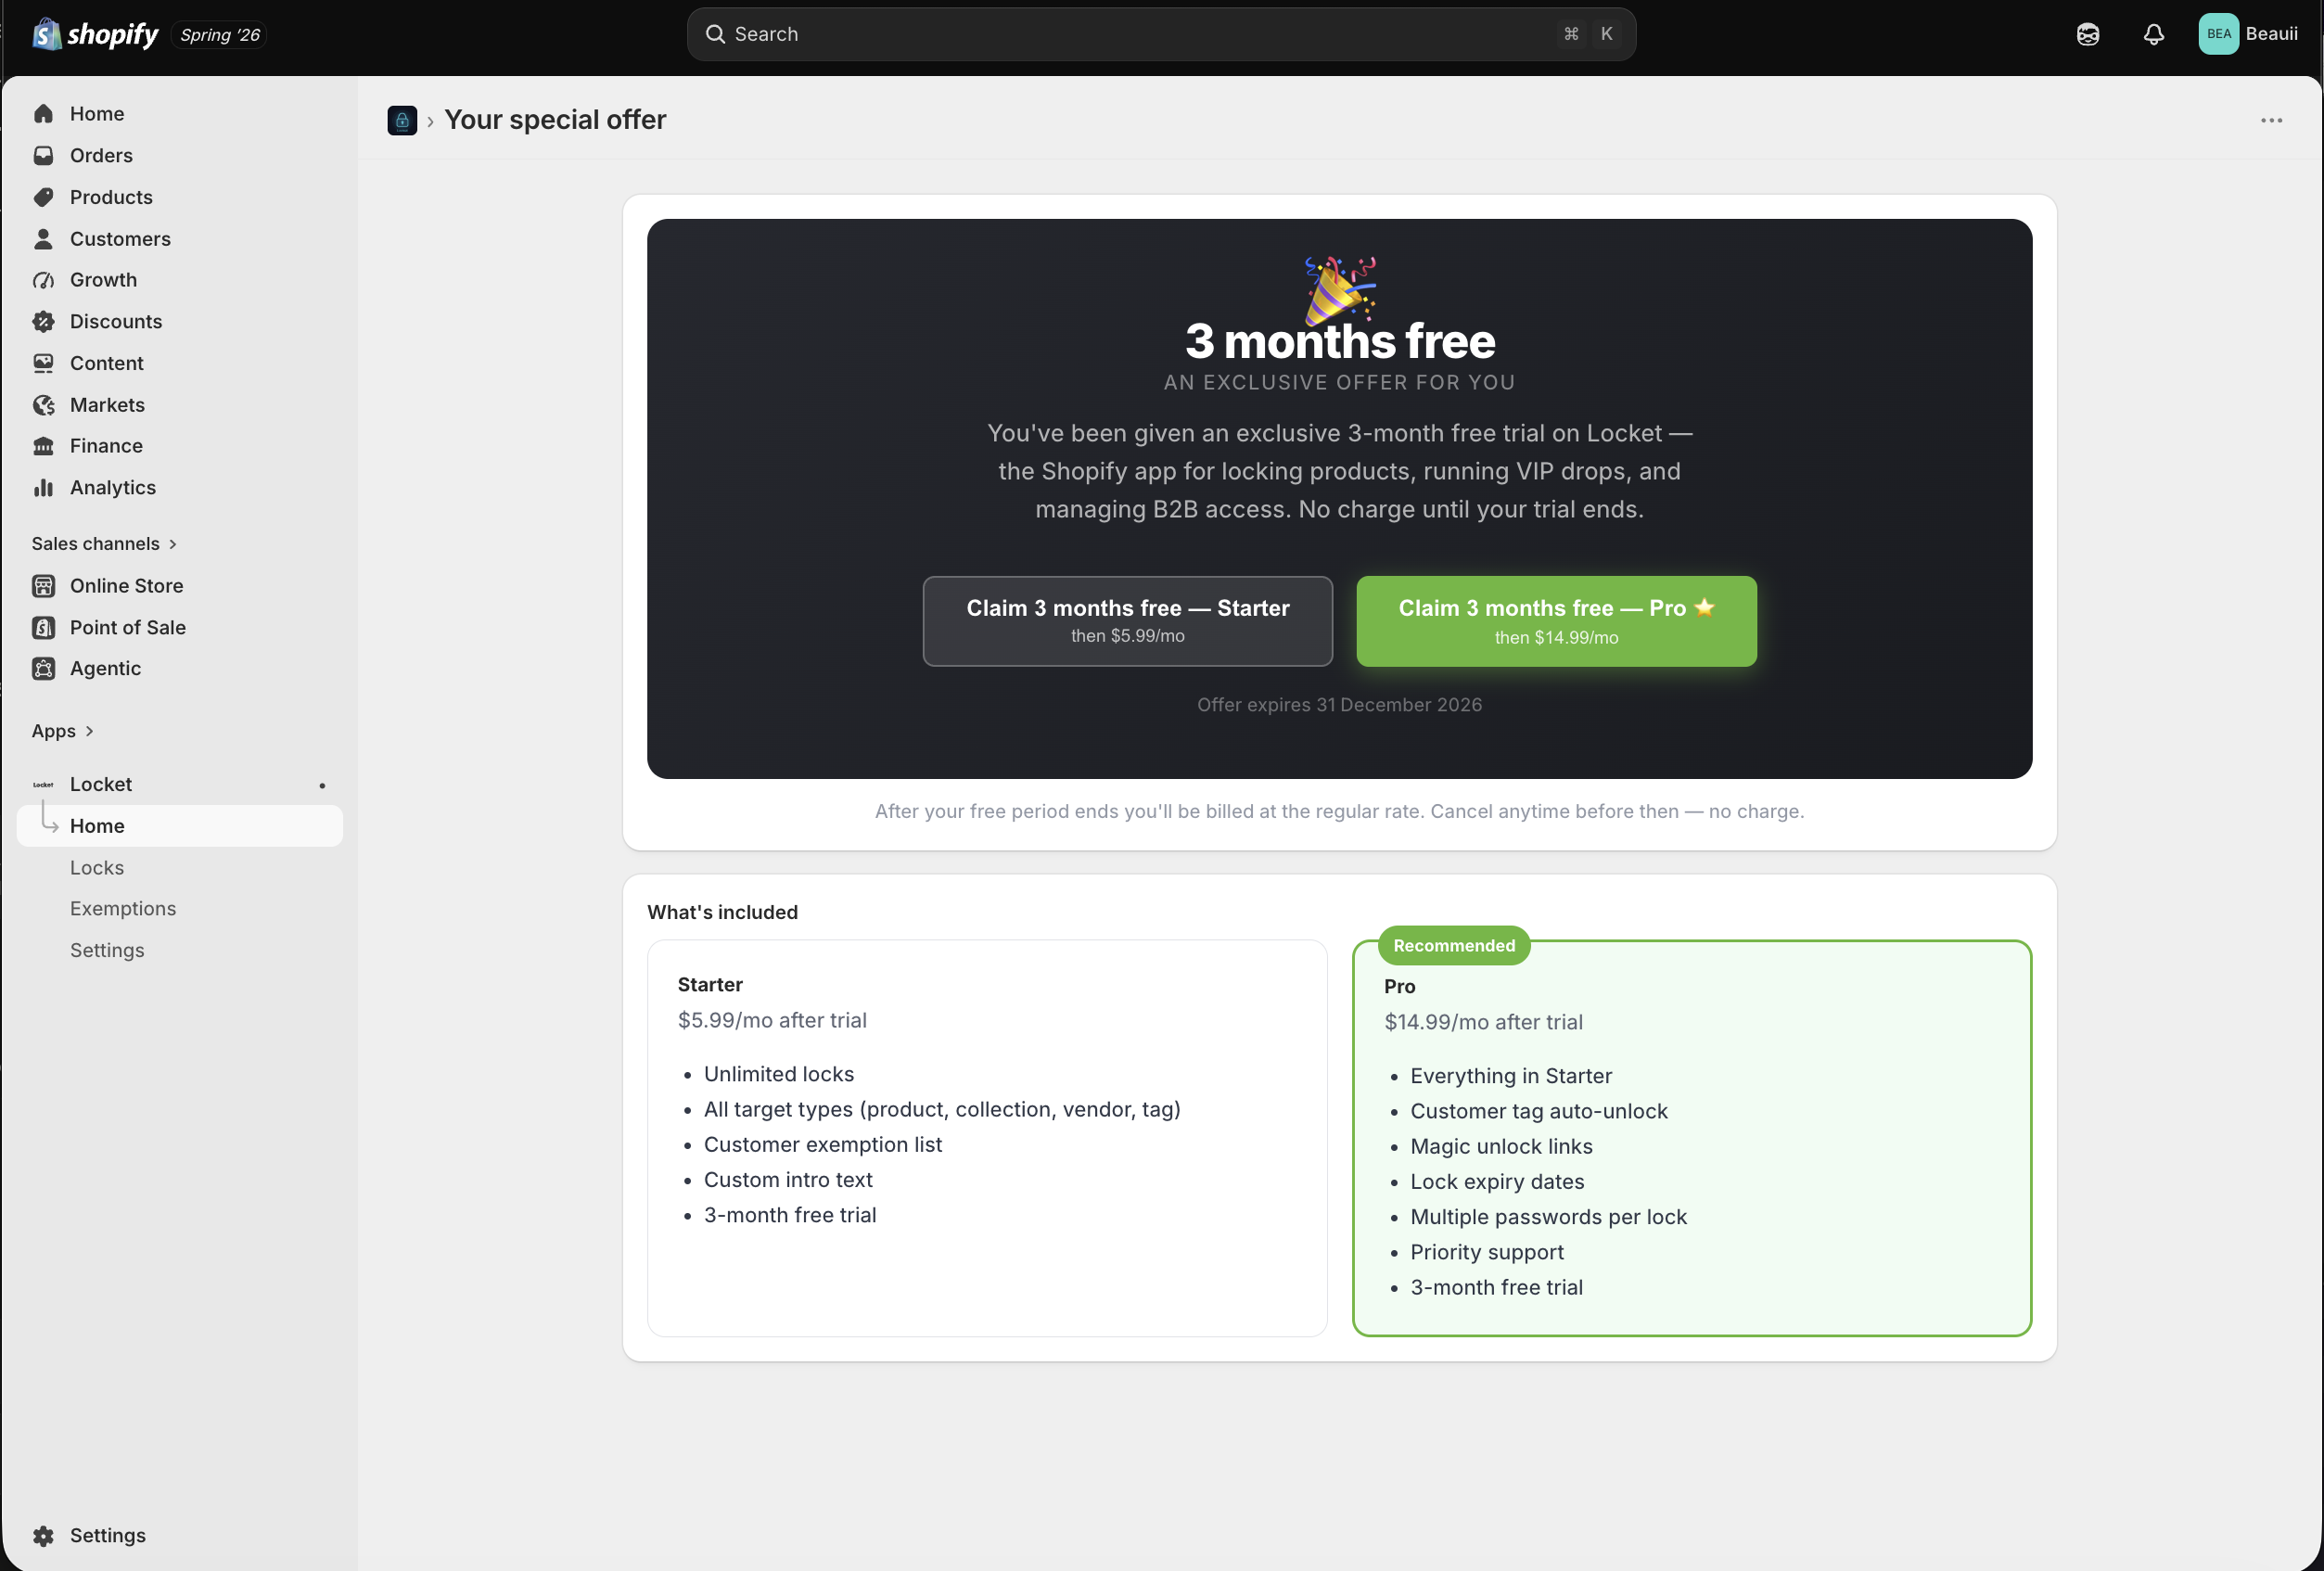Click the Markets globe icon
Image resolution: width=2324 pixels, height=1571 pixels.
coord(43,405)
